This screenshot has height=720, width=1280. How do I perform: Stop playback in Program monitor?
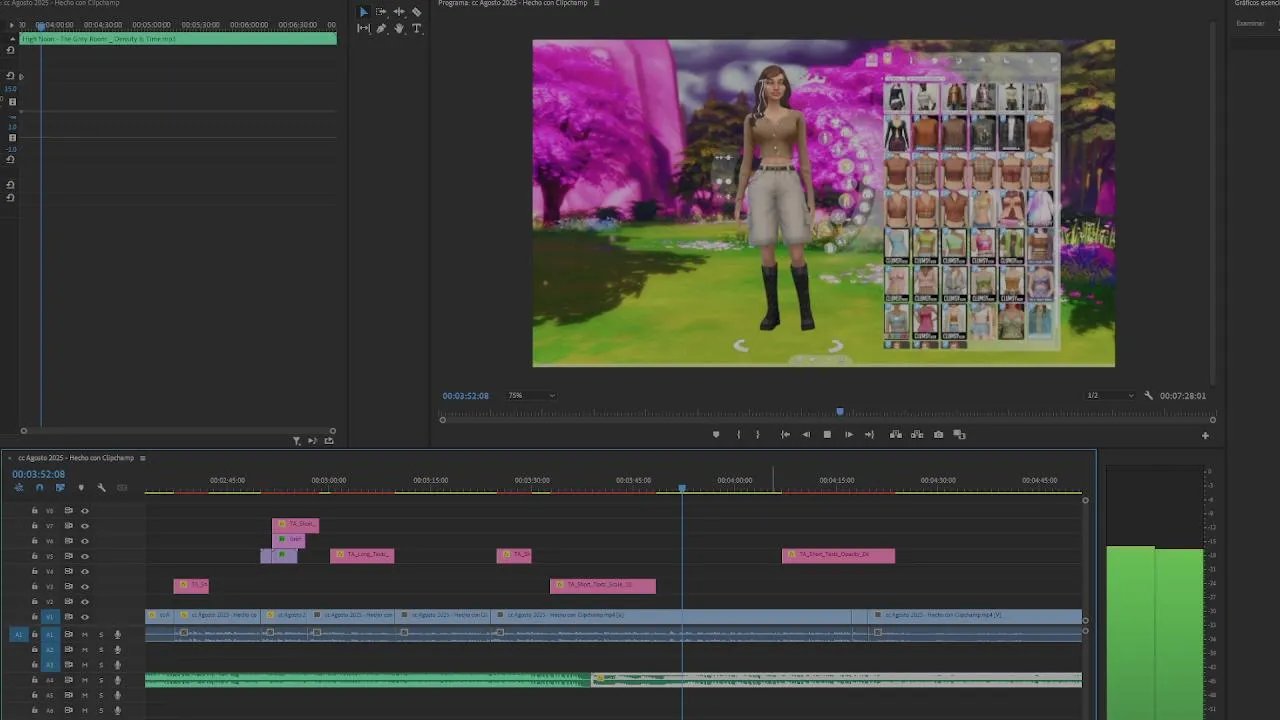tap(827, 435)
